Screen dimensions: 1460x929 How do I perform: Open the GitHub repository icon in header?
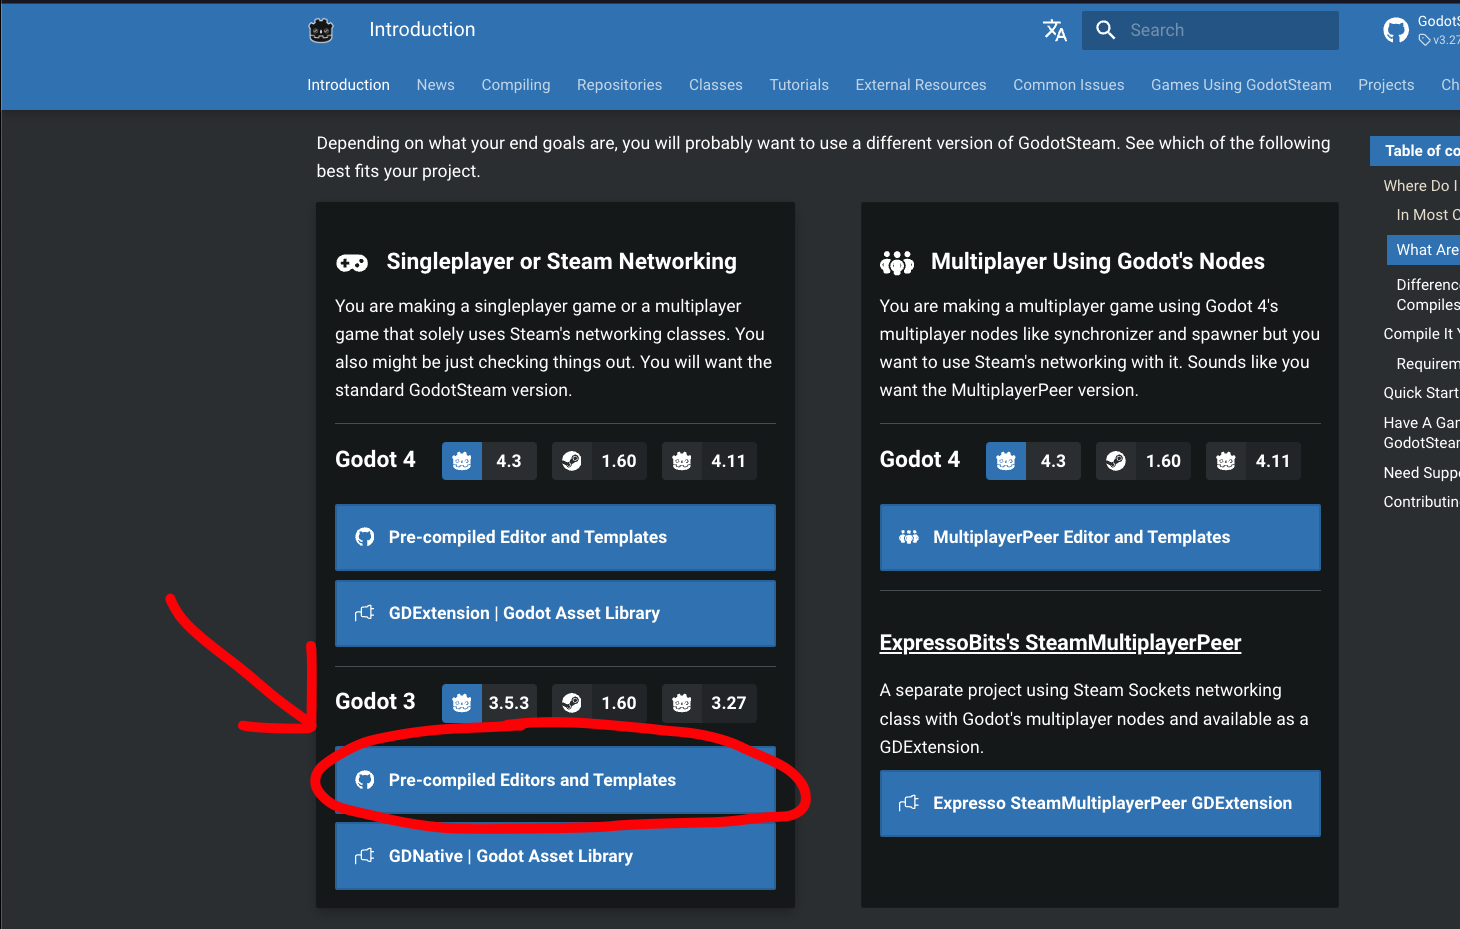click(x=1396, y=31)
